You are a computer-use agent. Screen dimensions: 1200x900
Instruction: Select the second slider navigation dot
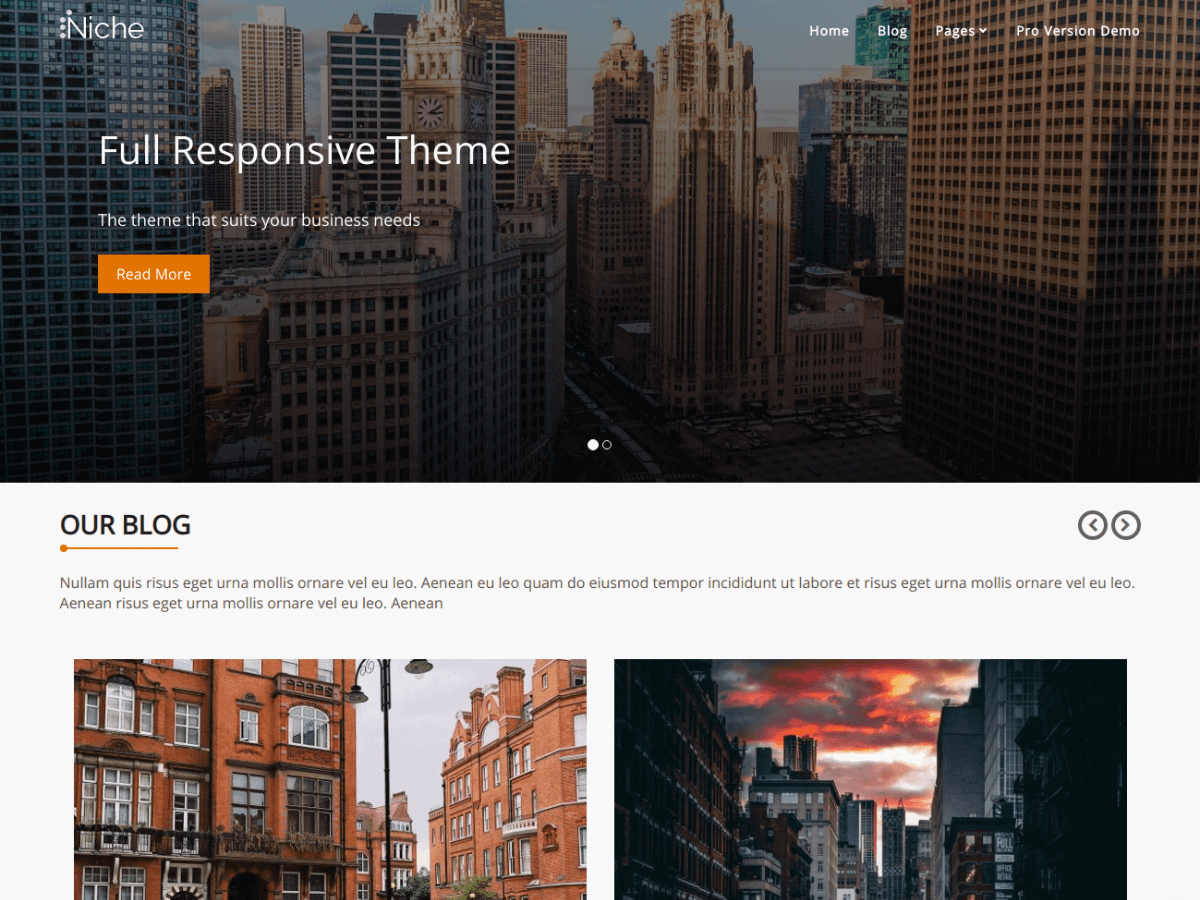[x=605, y=444]
